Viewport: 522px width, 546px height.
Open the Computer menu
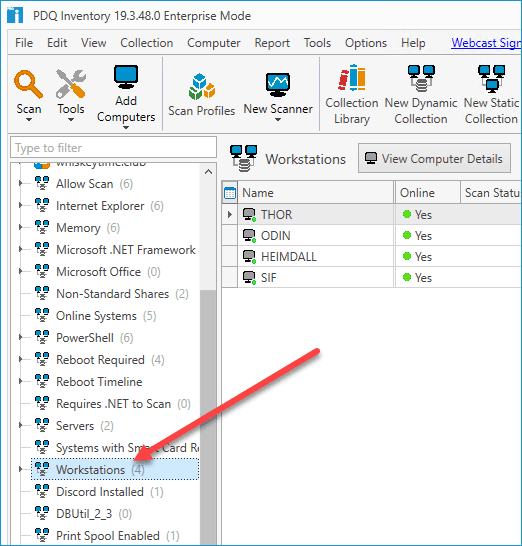[214, 43]
